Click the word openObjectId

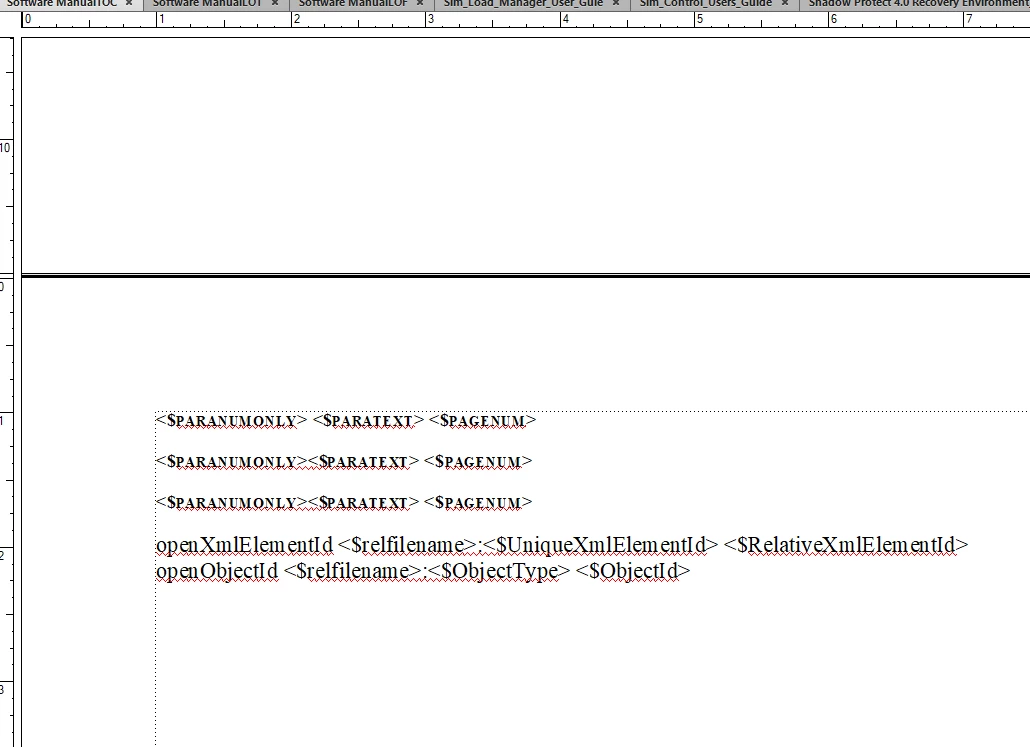click(217, 571)
